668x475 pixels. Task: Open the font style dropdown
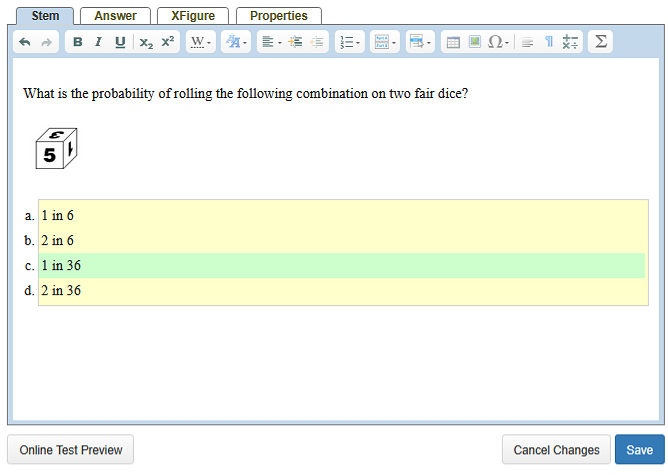coord(236,42)
